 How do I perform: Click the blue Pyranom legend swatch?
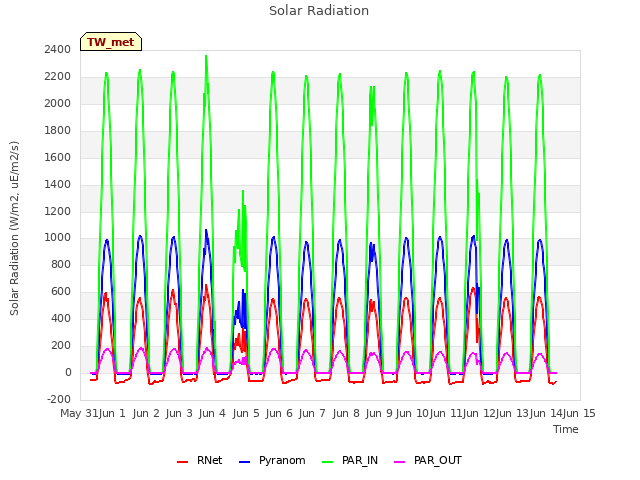[x=244, y=462]
